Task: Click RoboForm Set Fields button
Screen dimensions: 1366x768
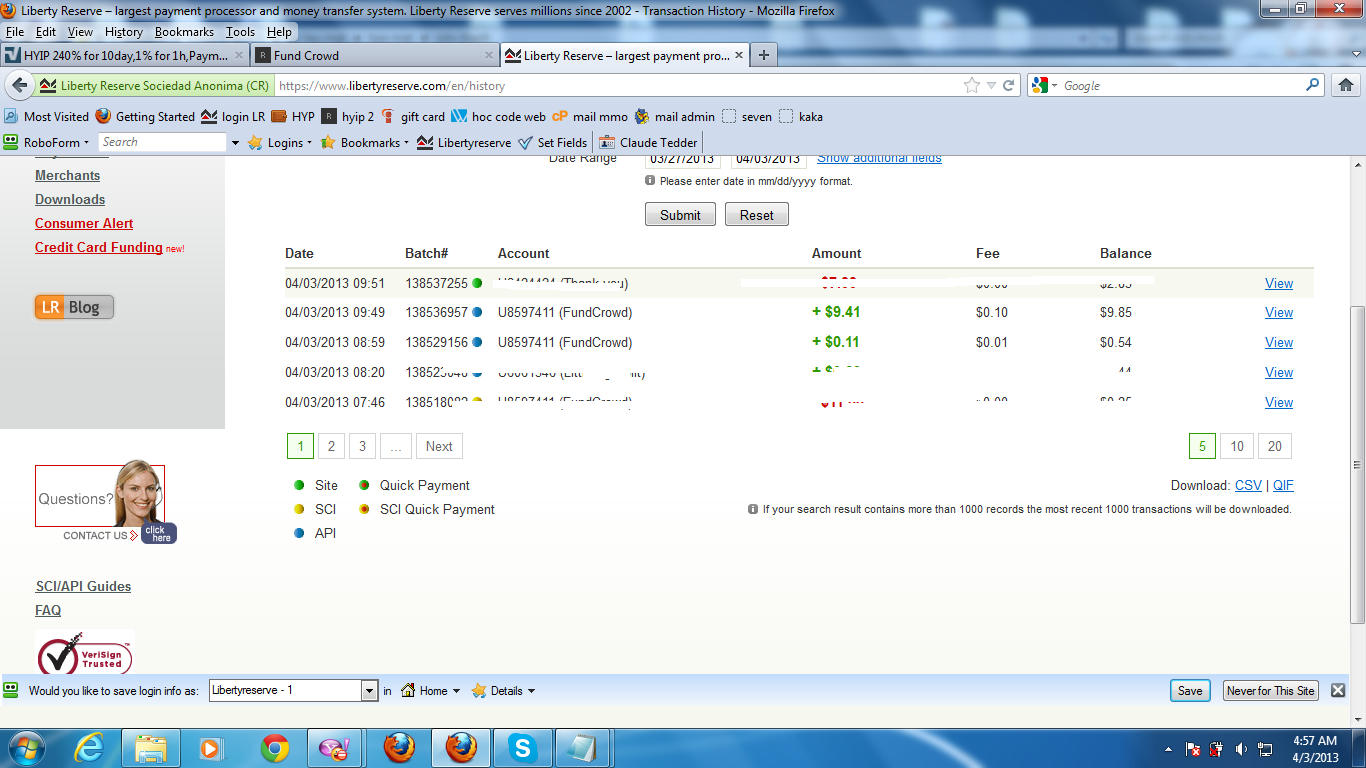Action: (x=552, y=143)
